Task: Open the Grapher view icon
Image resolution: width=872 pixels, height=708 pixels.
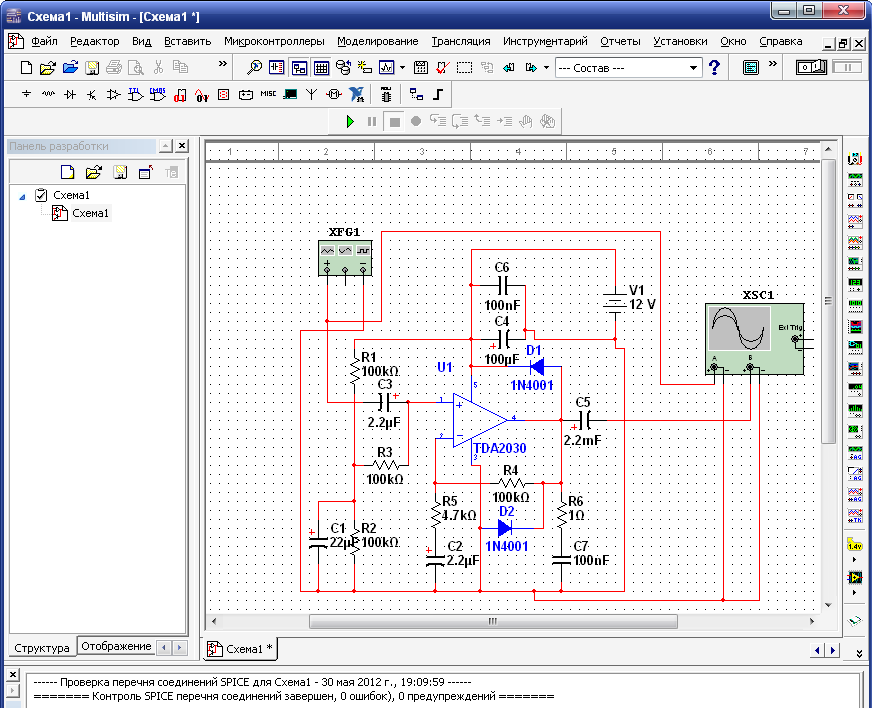Action: click(387, 68)
